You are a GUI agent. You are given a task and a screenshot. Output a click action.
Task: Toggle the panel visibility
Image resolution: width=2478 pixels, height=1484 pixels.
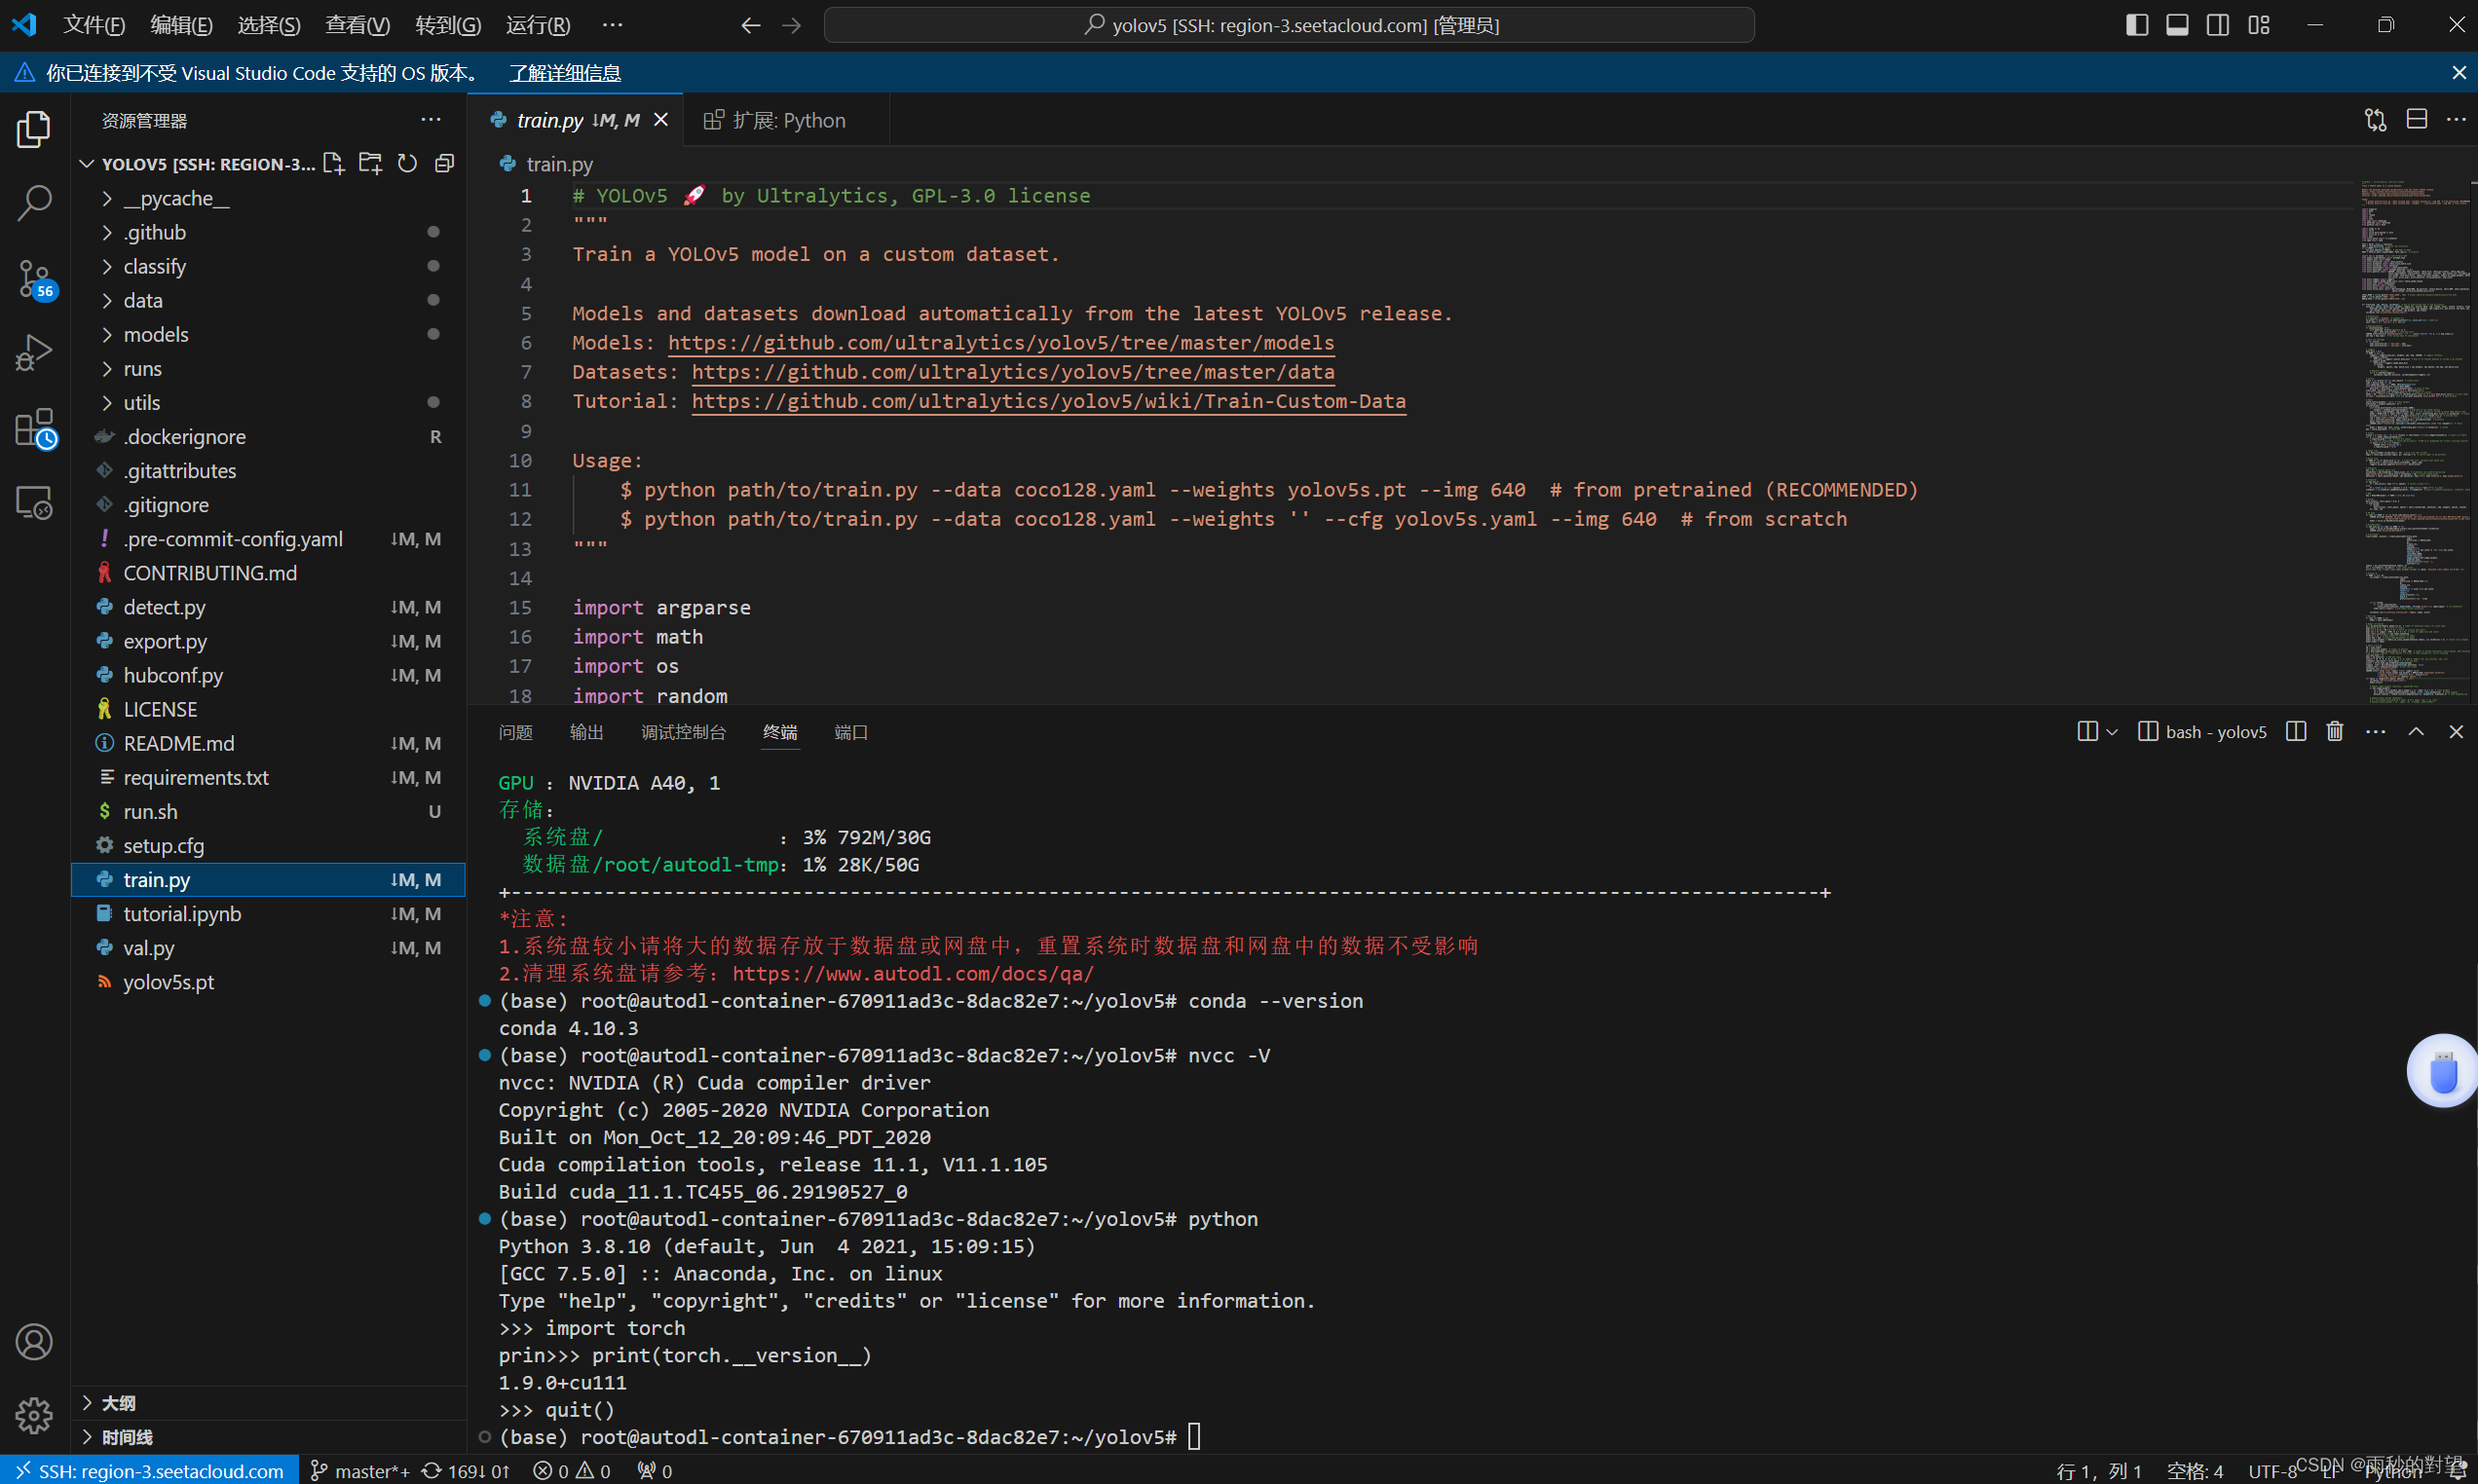pyautogui.click(x=2177, y=24)
